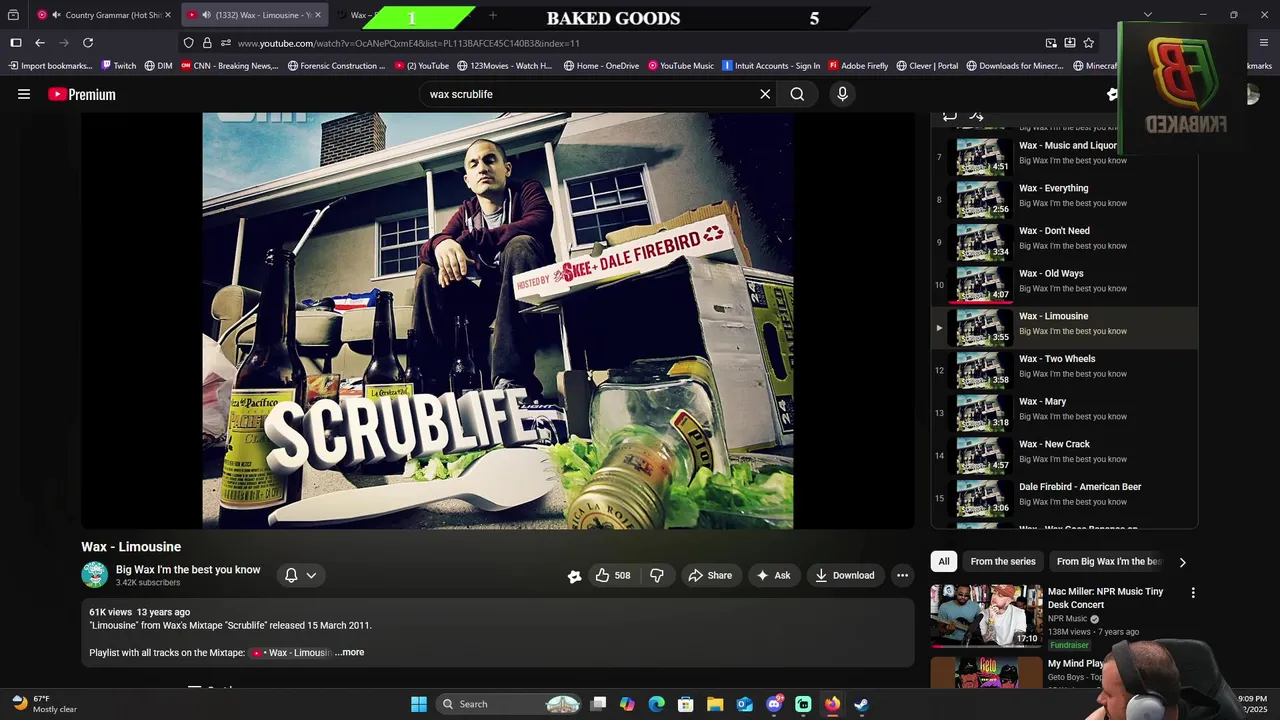Dislike the Wax - Limousine video

657,575
